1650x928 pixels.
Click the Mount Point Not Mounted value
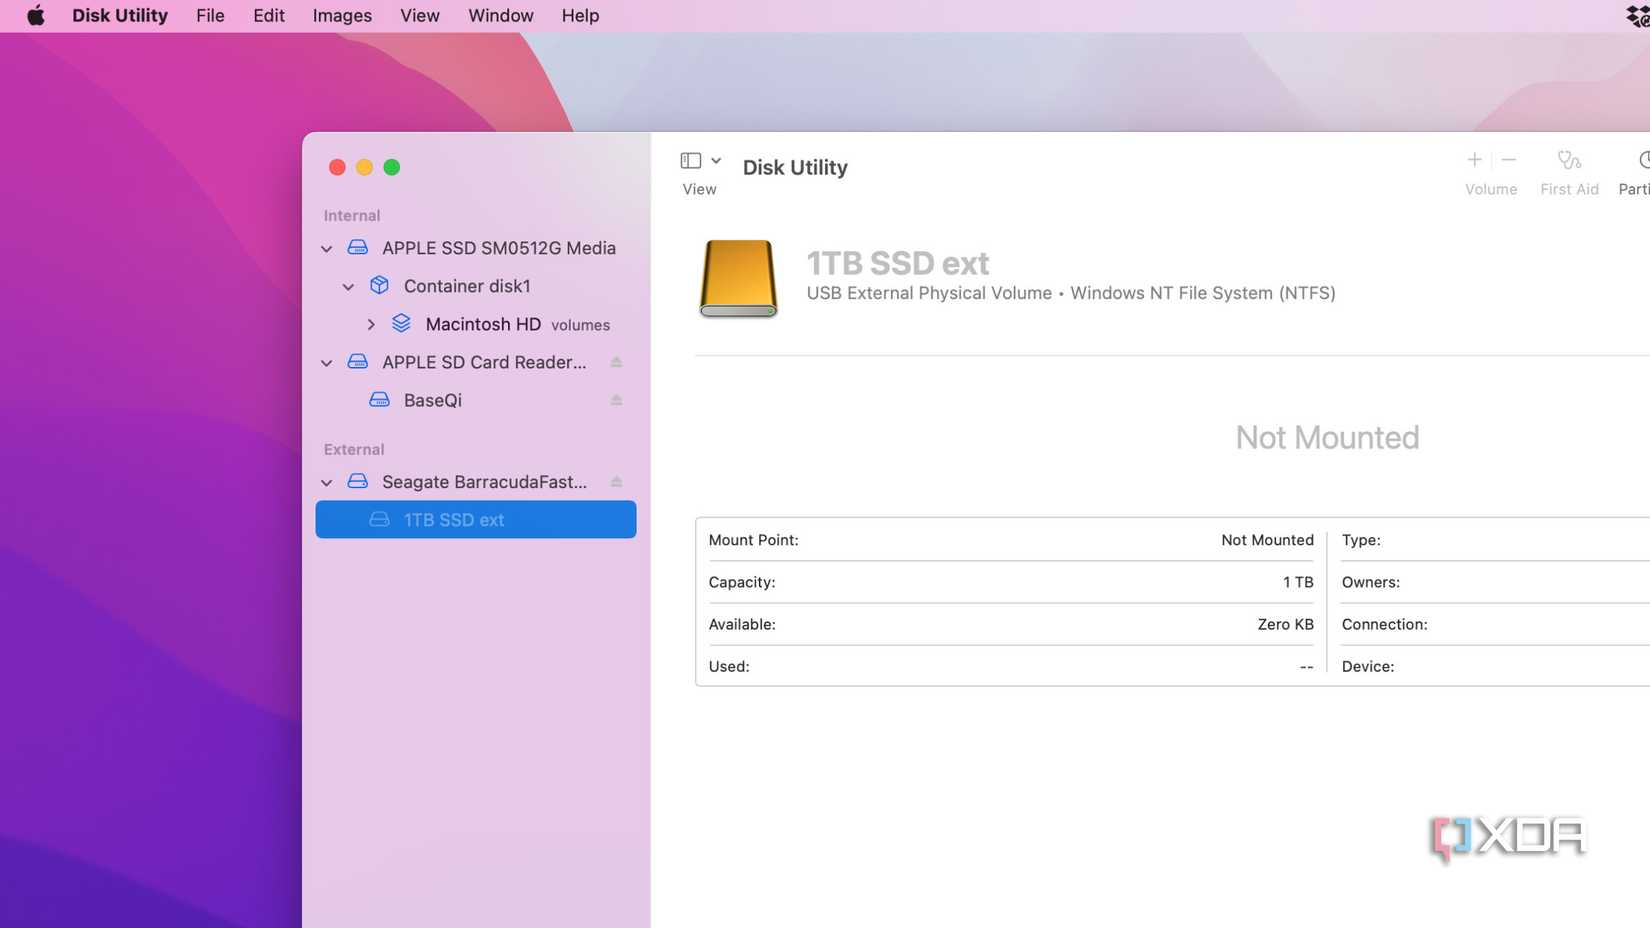(1267, 540)
